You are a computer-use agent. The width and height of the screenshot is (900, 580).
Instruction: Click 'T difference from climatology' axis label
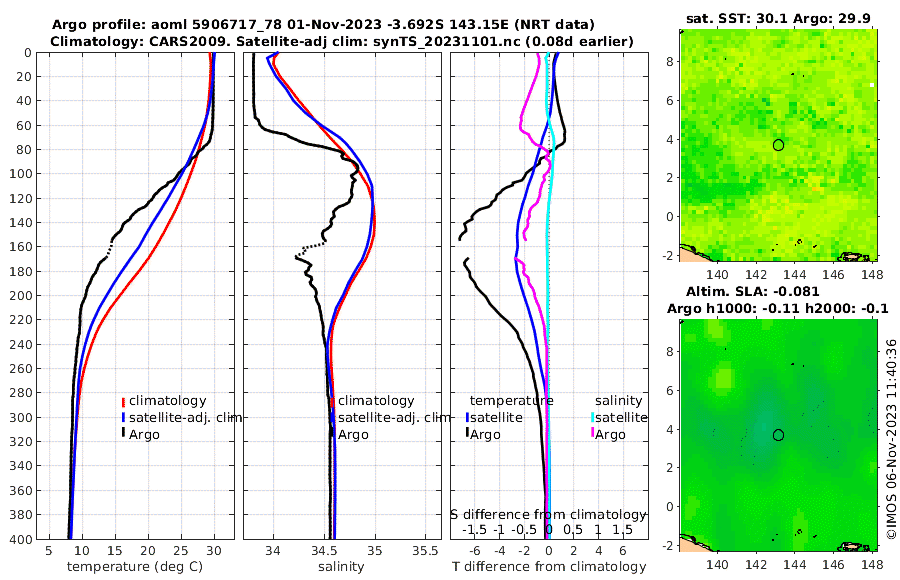[549, 566]
